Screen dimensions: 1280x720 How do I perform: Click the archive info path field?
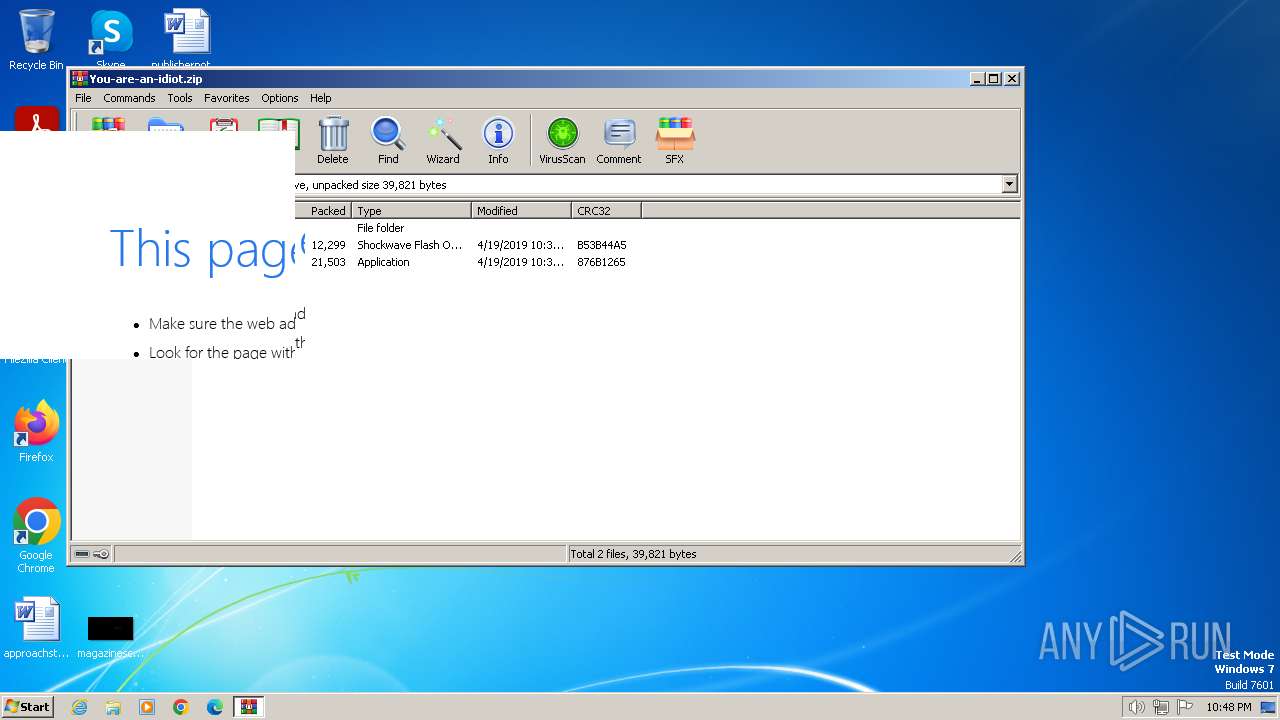pyautogui.click(x=648, y=184)
